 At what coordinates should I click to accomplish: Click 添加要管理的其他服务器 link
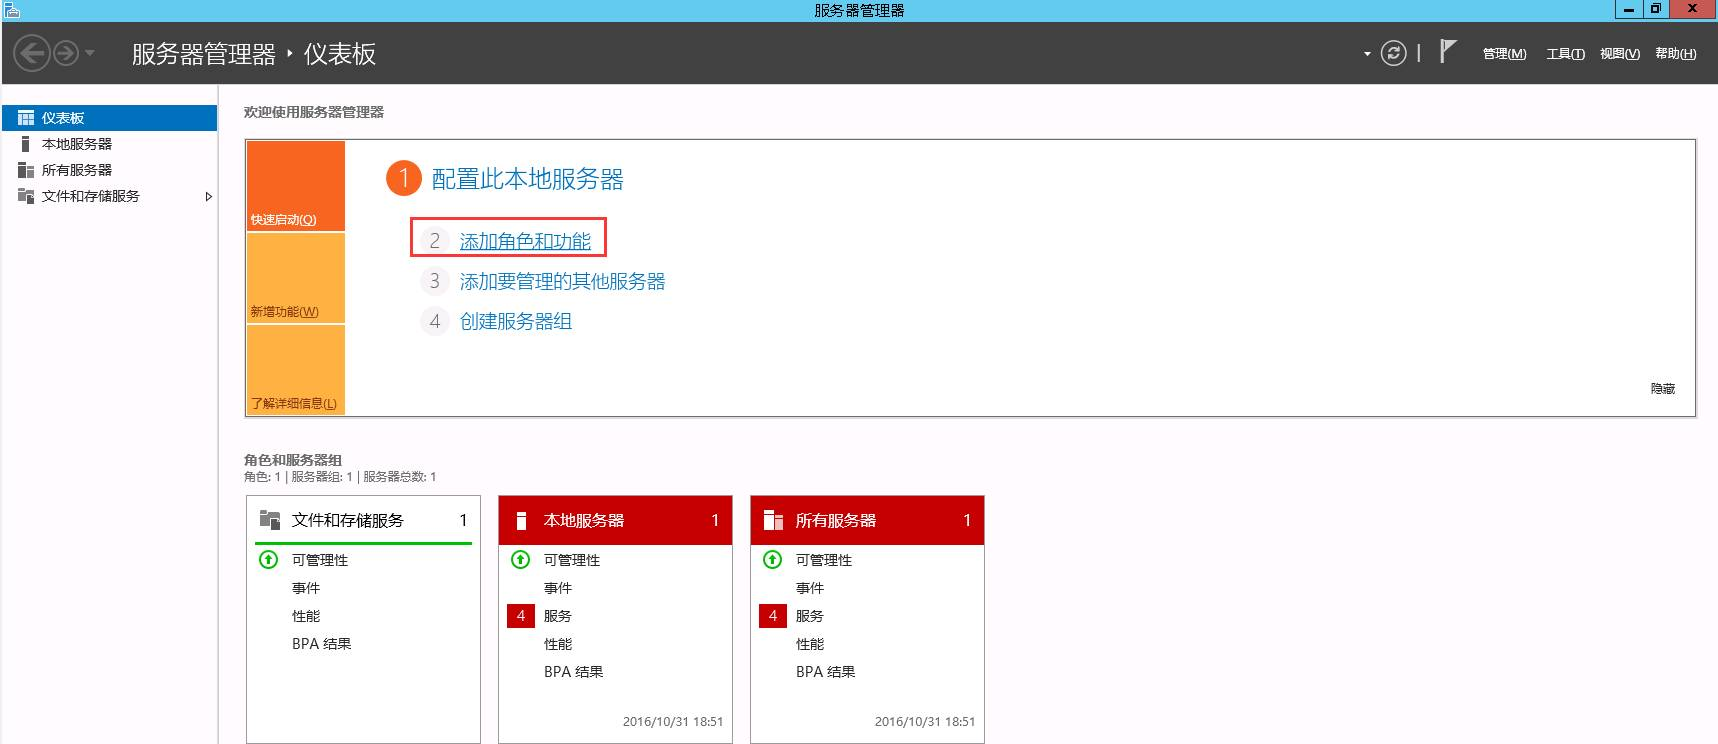pyautogui.click(x=562, y=281)
